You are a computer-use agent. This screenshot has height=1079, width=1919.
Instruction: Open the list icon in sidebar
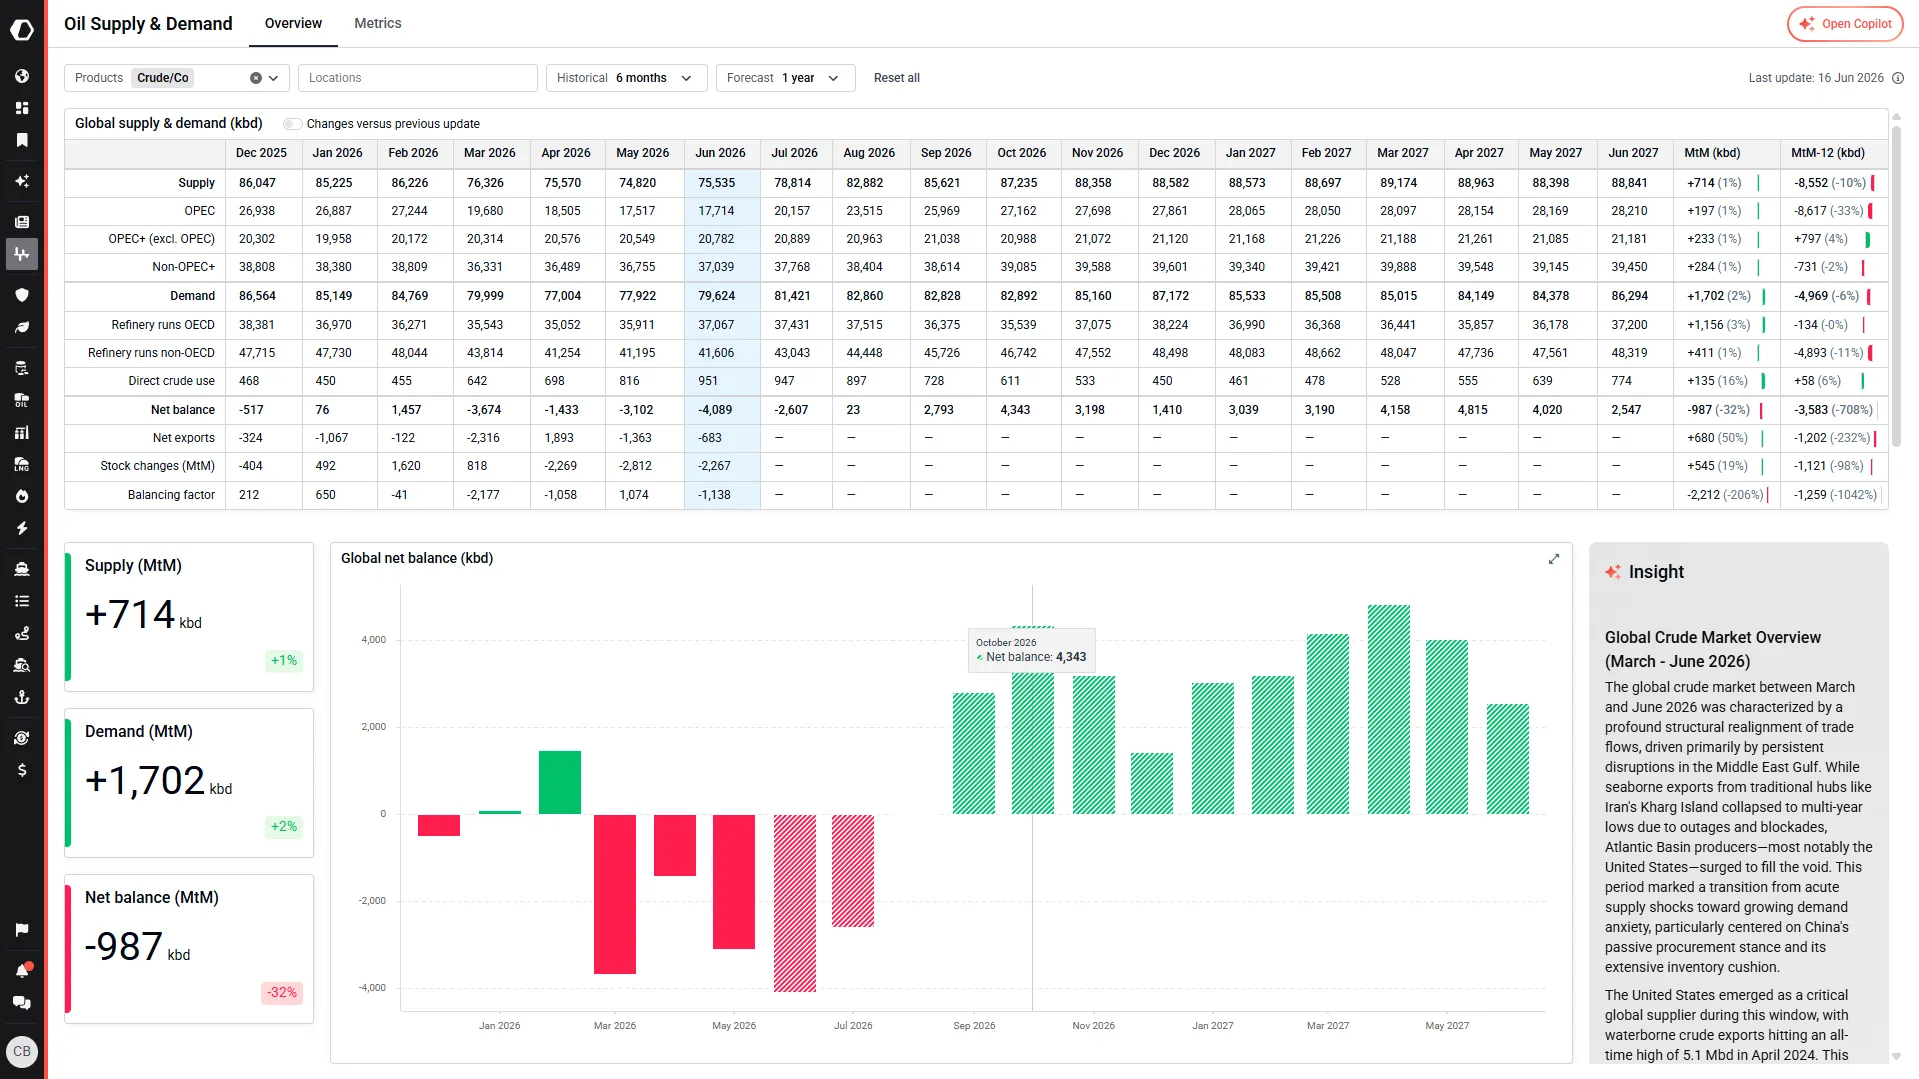click(22, 601)
